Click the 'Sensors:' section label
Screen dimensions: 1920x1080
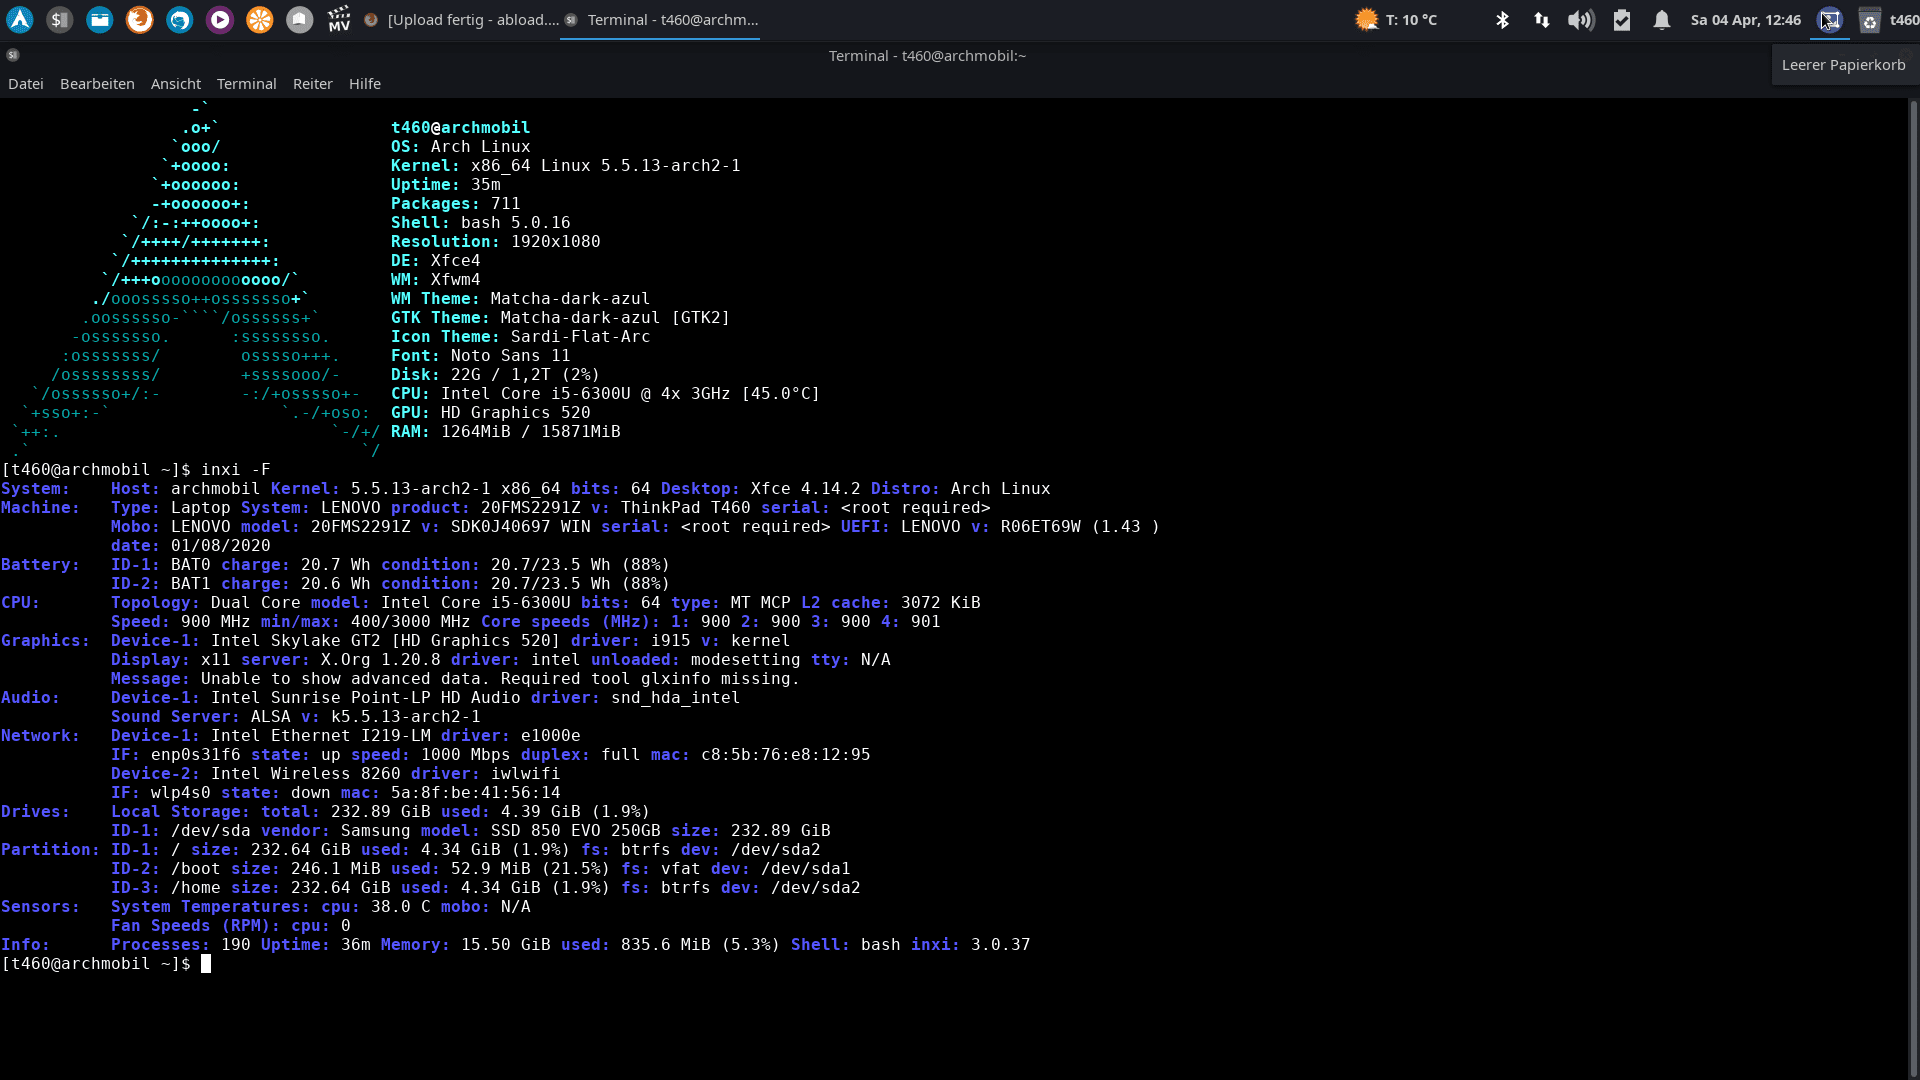(41, 906)
